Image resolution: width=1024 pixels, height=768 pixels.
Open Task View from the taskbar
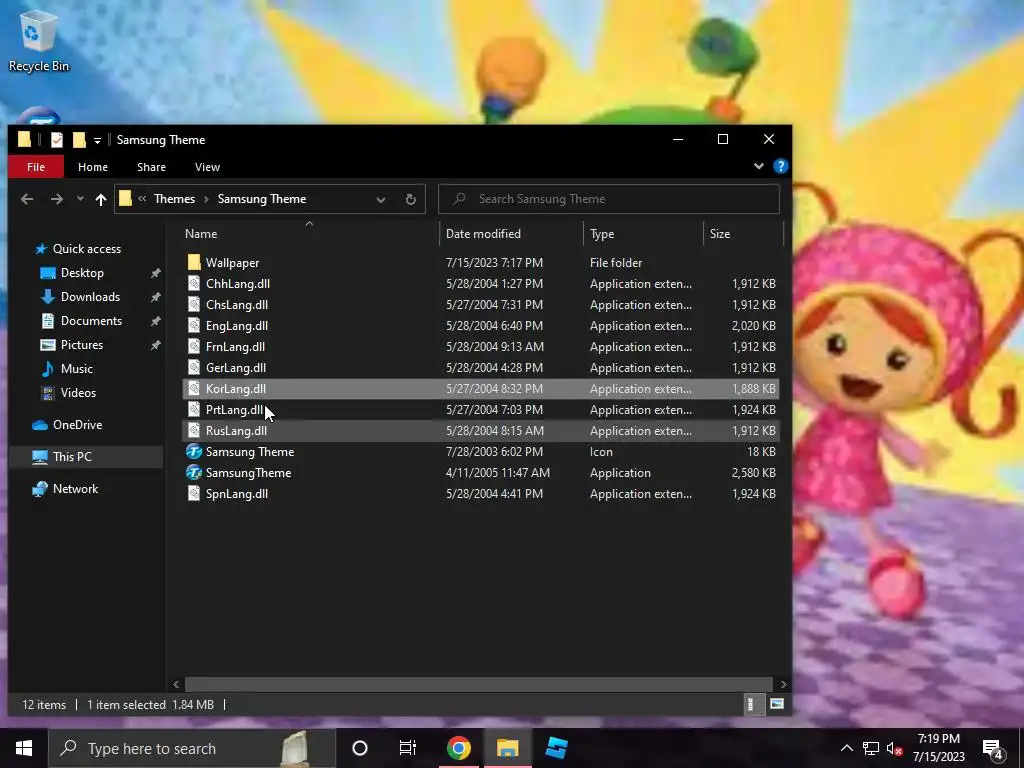408,748
